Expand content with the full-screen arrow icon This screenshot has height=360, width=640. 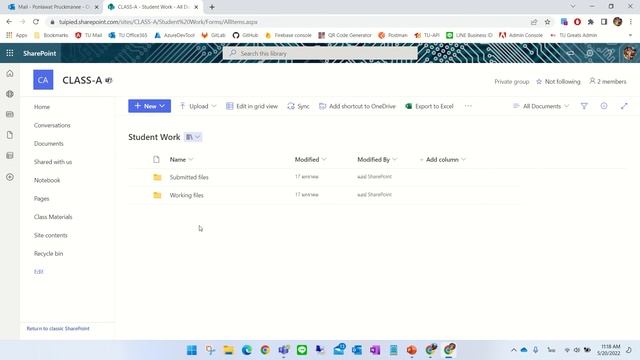624,106
